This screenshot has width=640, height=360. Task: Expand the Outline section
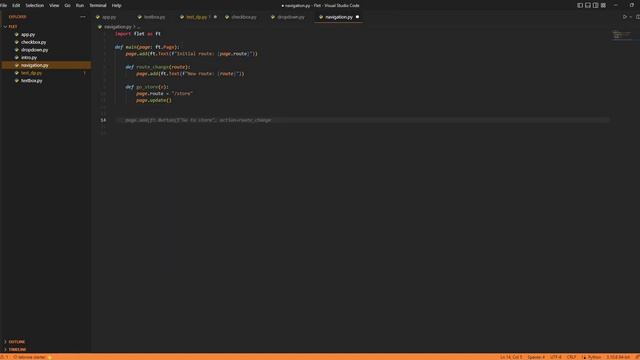coord(16,342)
